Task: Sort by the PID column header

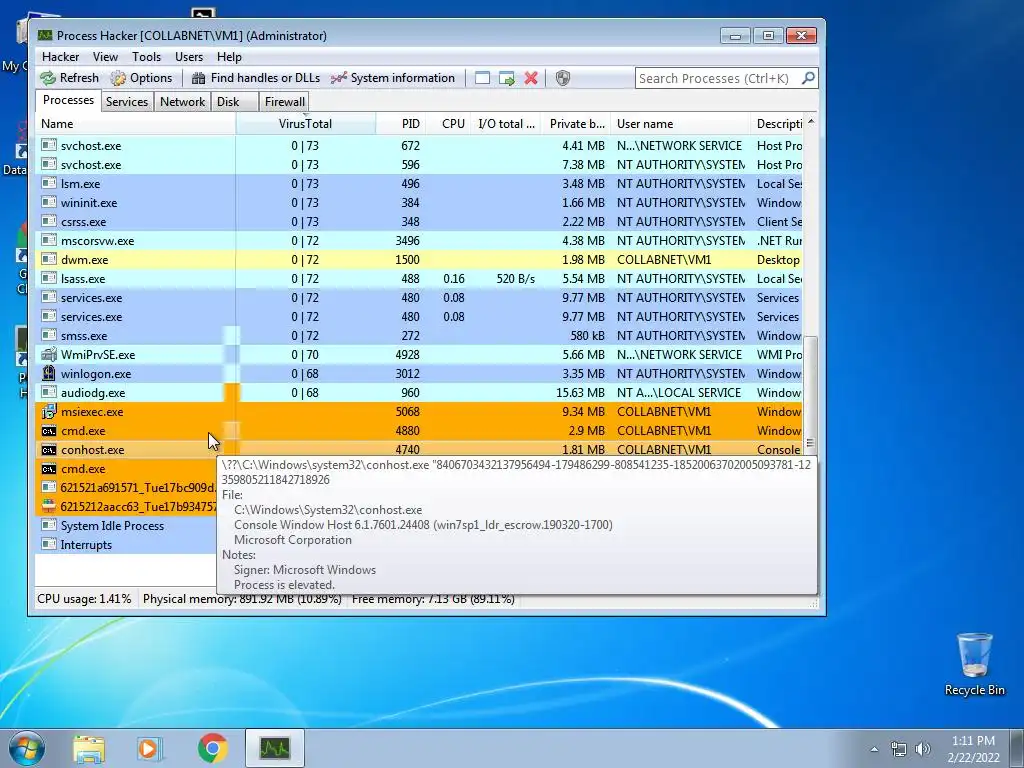Action: coord(400,124)
